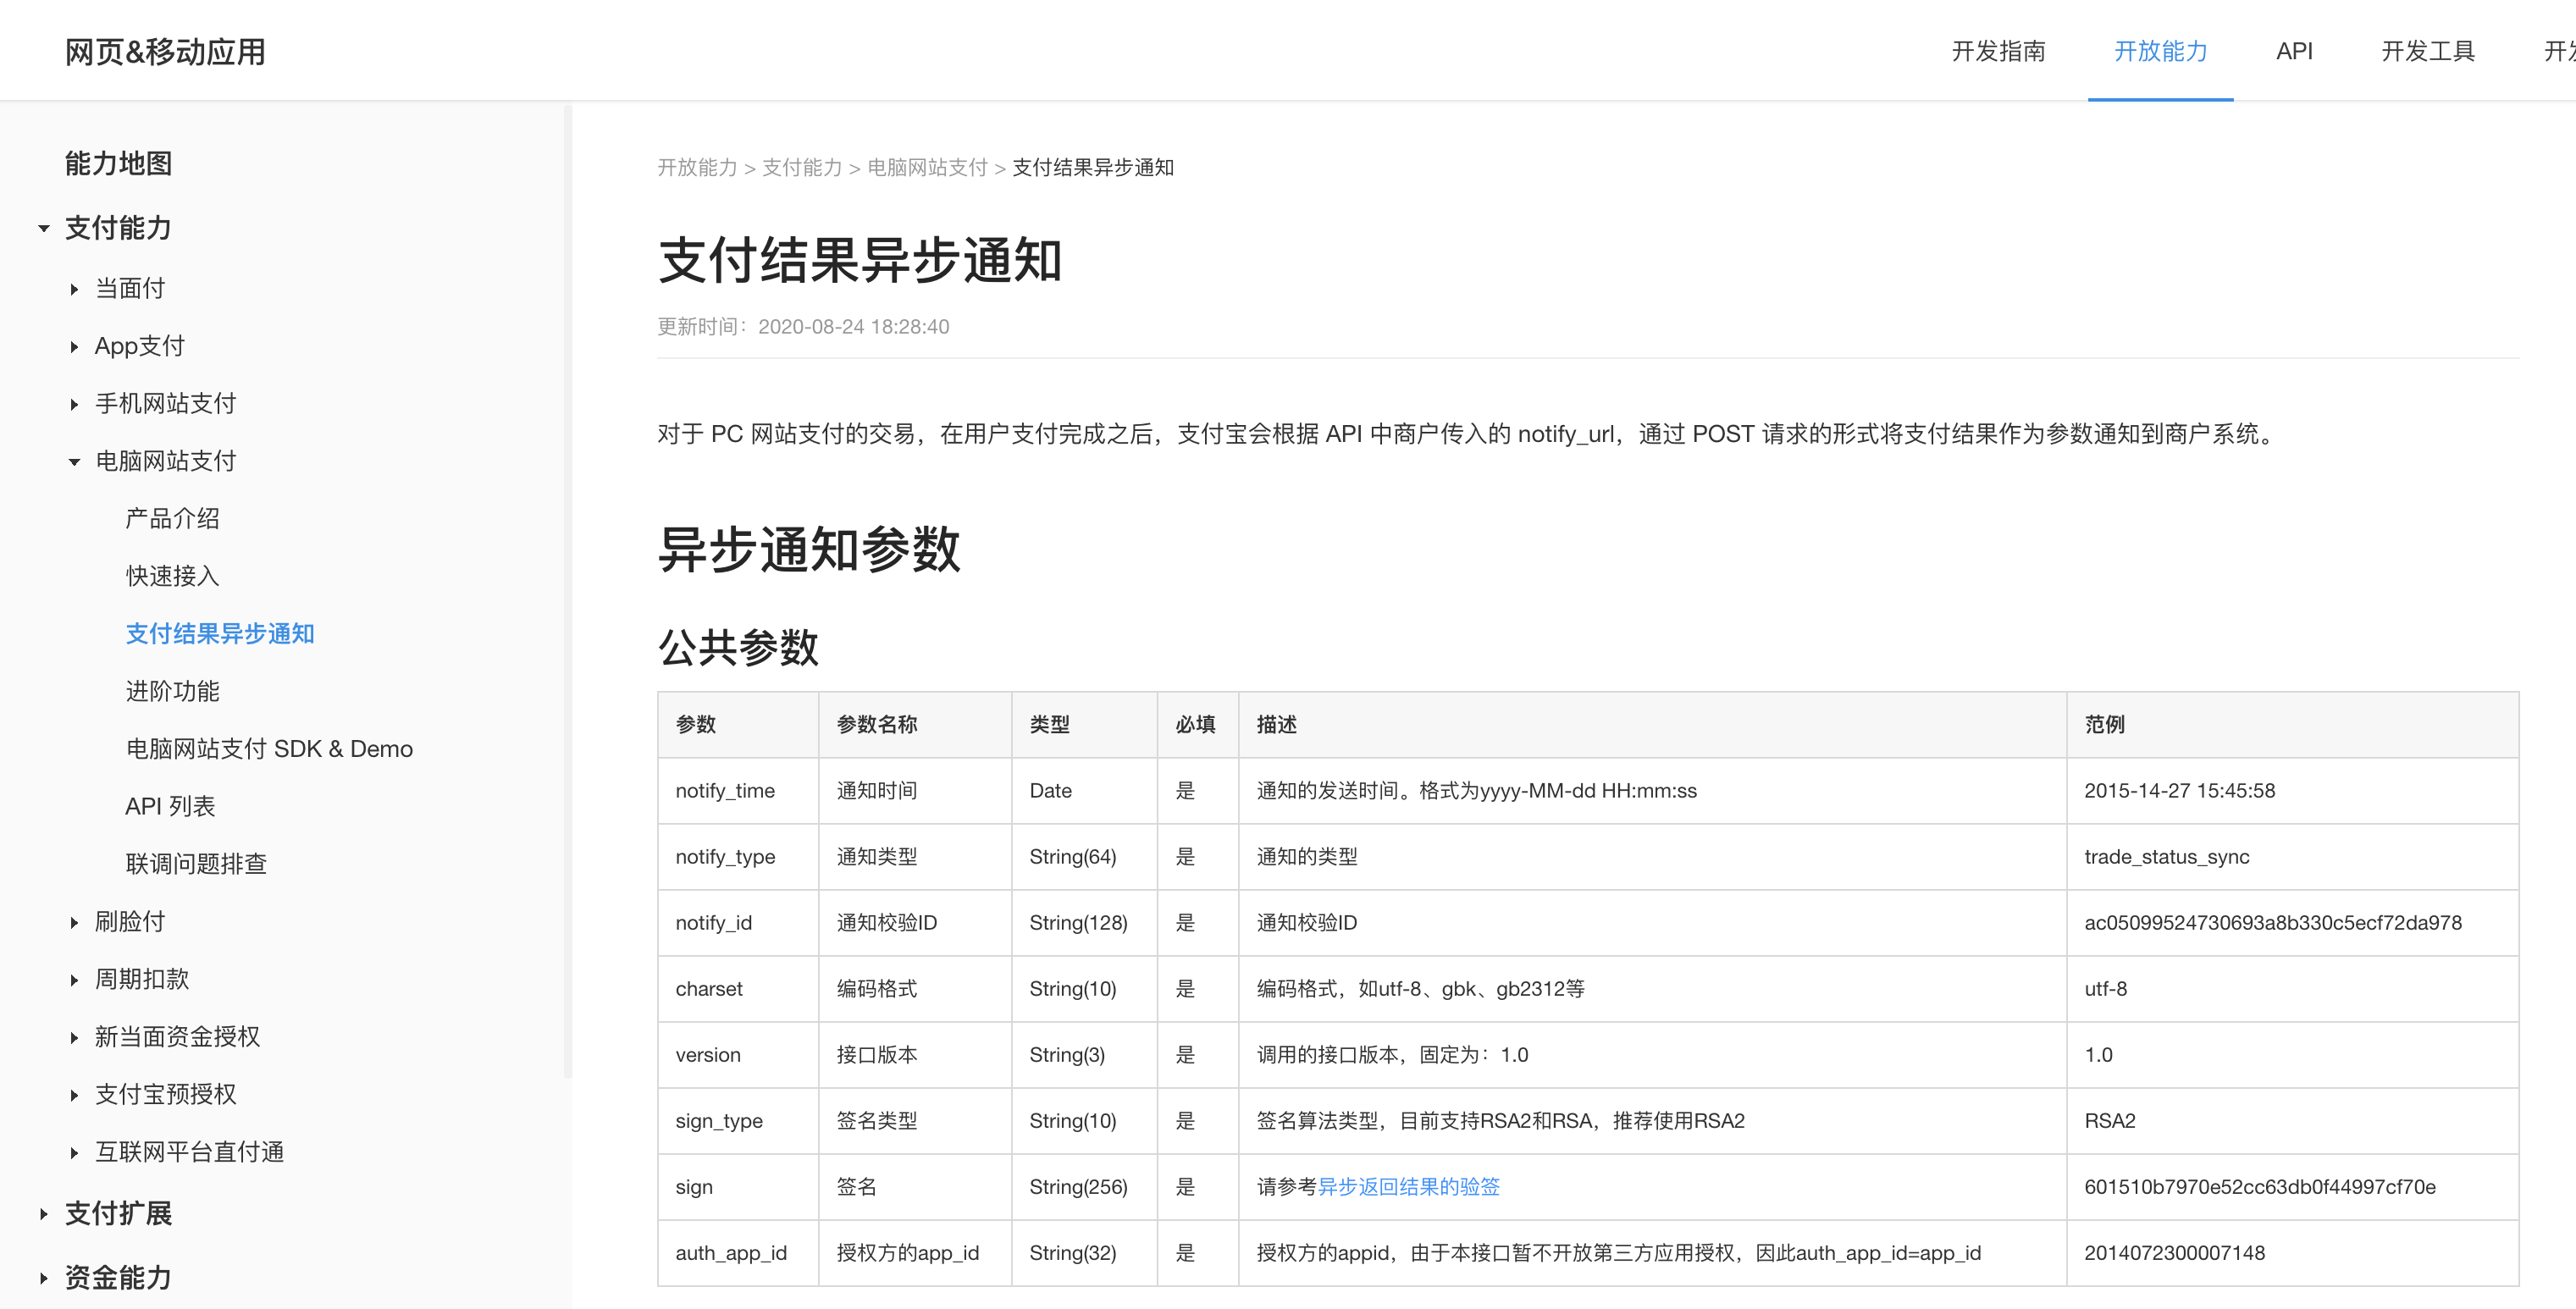
Task: Click 支付能力 in the breadcrumb
Action: coord(801,168)
